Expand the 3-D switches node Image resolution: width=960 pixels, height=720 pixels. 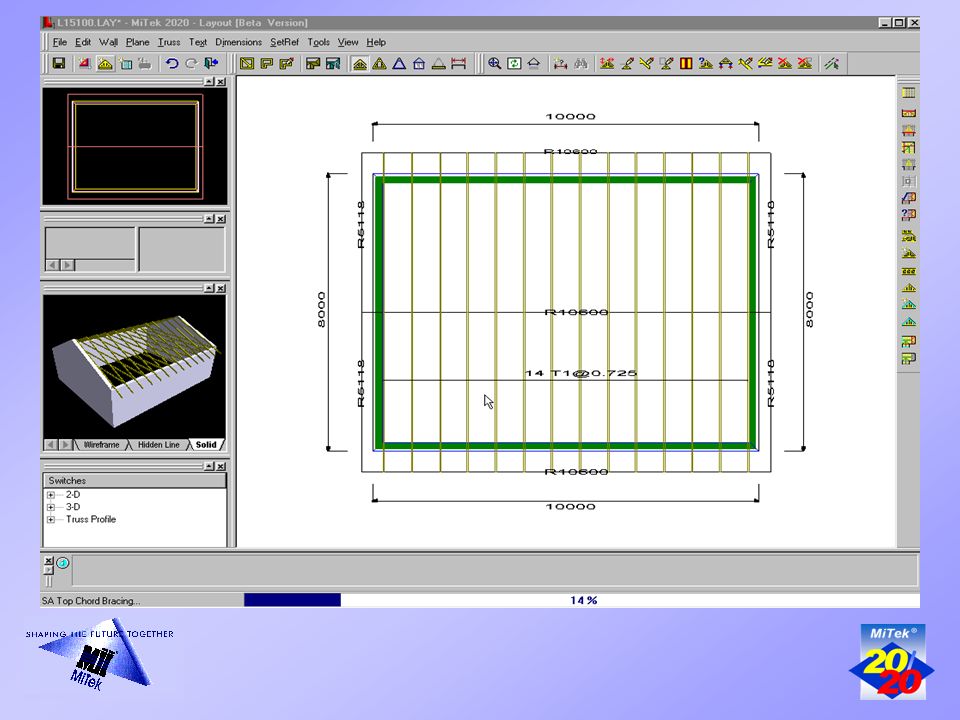[x=51, y=507]
